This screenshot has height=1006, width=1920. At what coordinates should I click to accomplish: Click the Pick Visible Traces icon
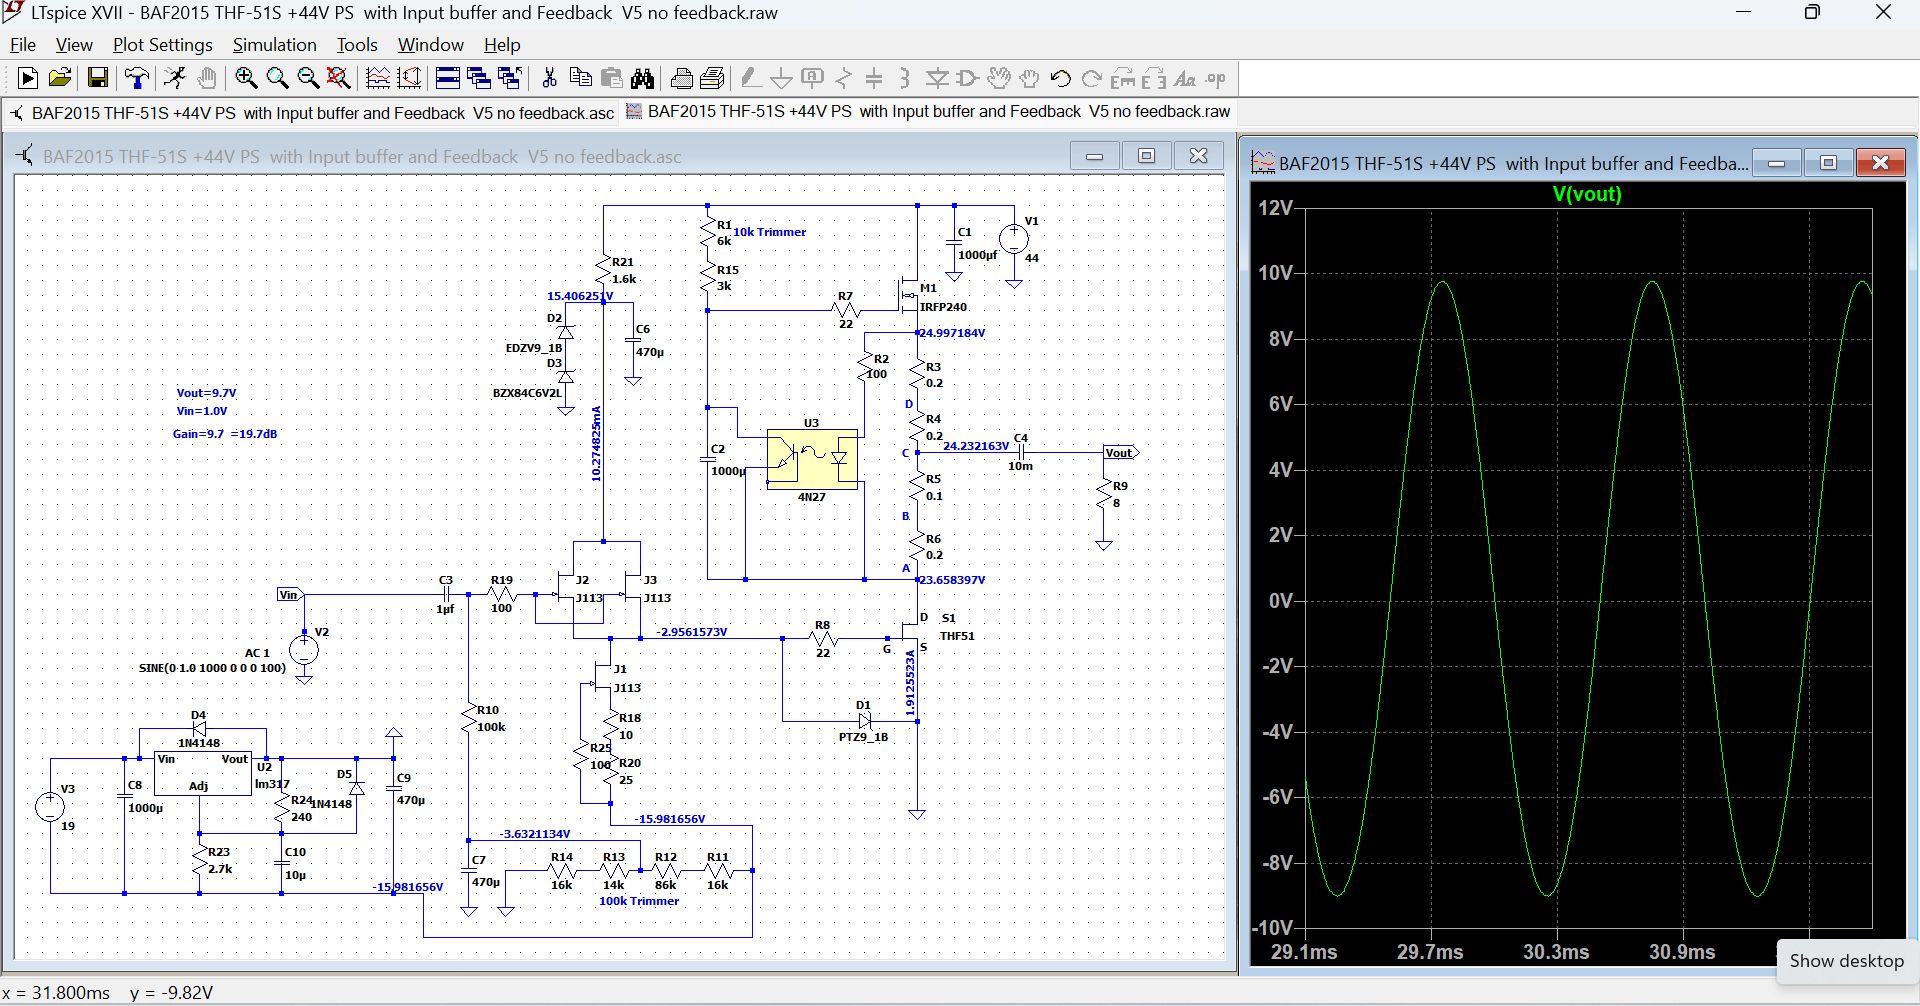pos(377,78)
